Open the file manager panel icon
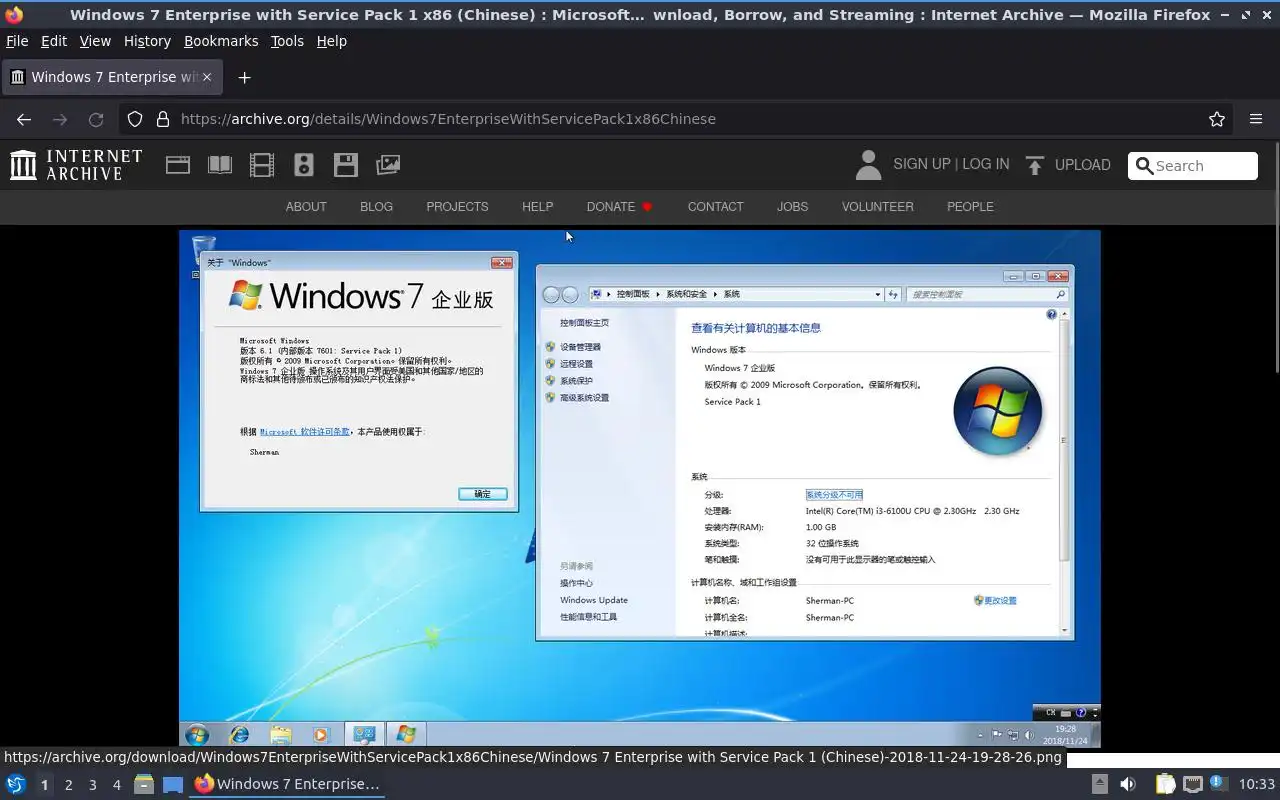 (x=144, y=784)
